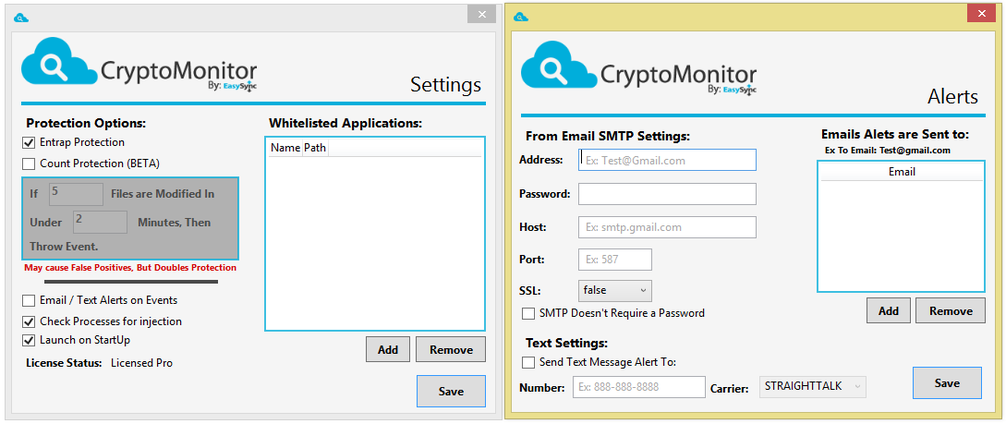Viewport: 1006px width, 424px height.
Task: Click the SMTP Address input field
Action: (x=667, y=160)
